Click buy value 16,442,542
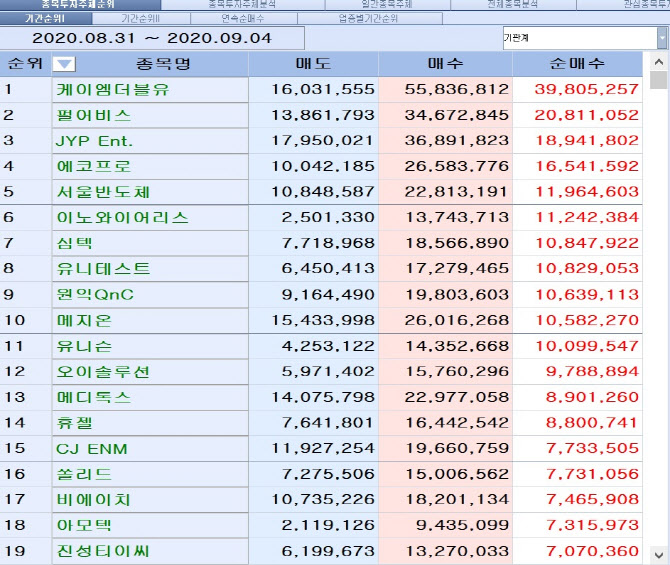Image resolution: width=670 pixels, height=565 pixels. coord(457,423)
